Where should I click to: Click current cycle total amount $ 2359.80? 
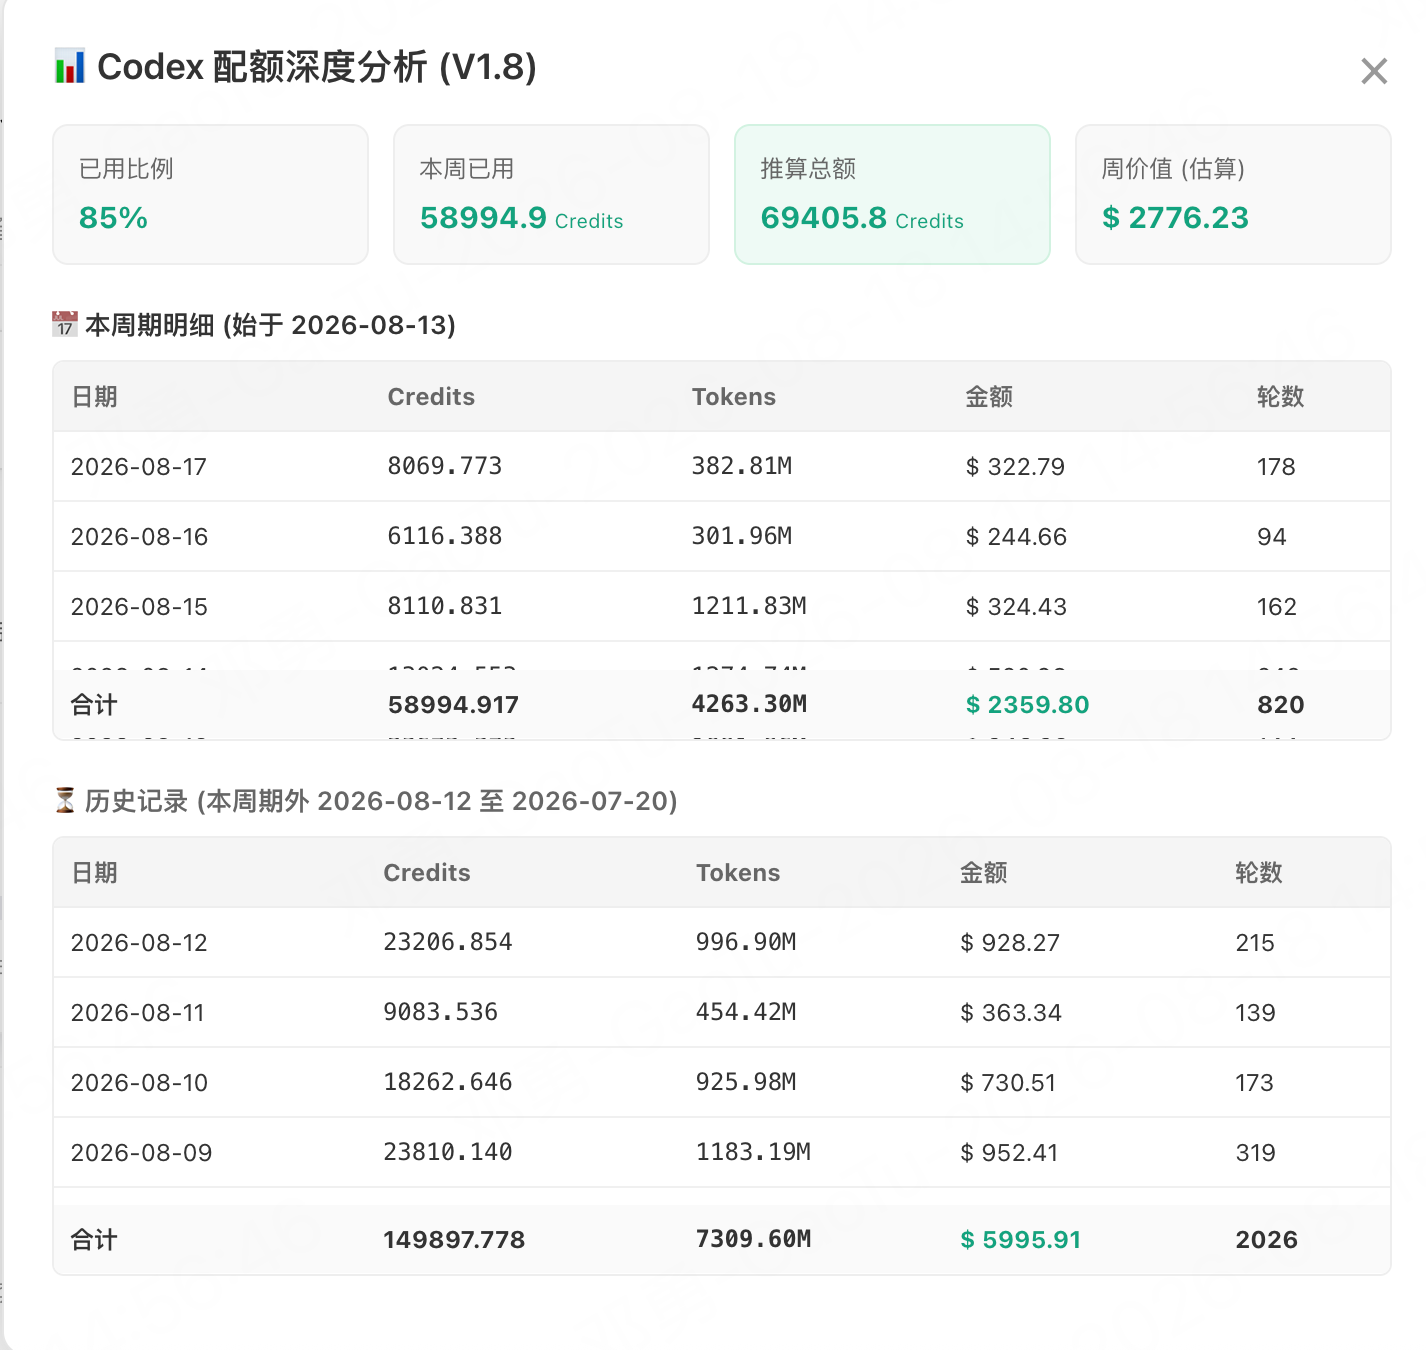(1027, 705)
